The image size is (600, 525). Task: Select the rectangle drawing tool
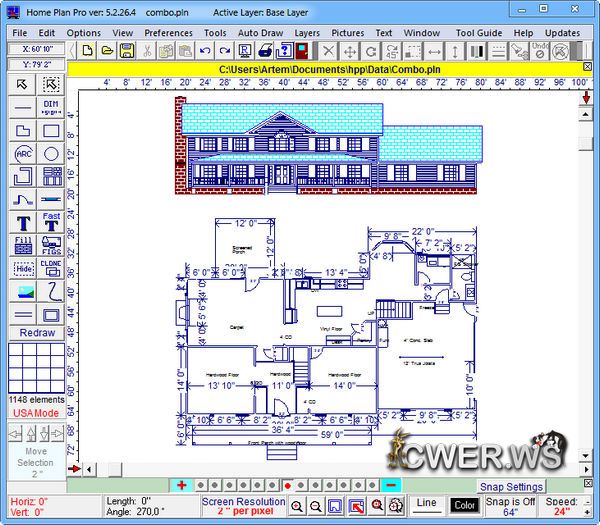[51, 130]
